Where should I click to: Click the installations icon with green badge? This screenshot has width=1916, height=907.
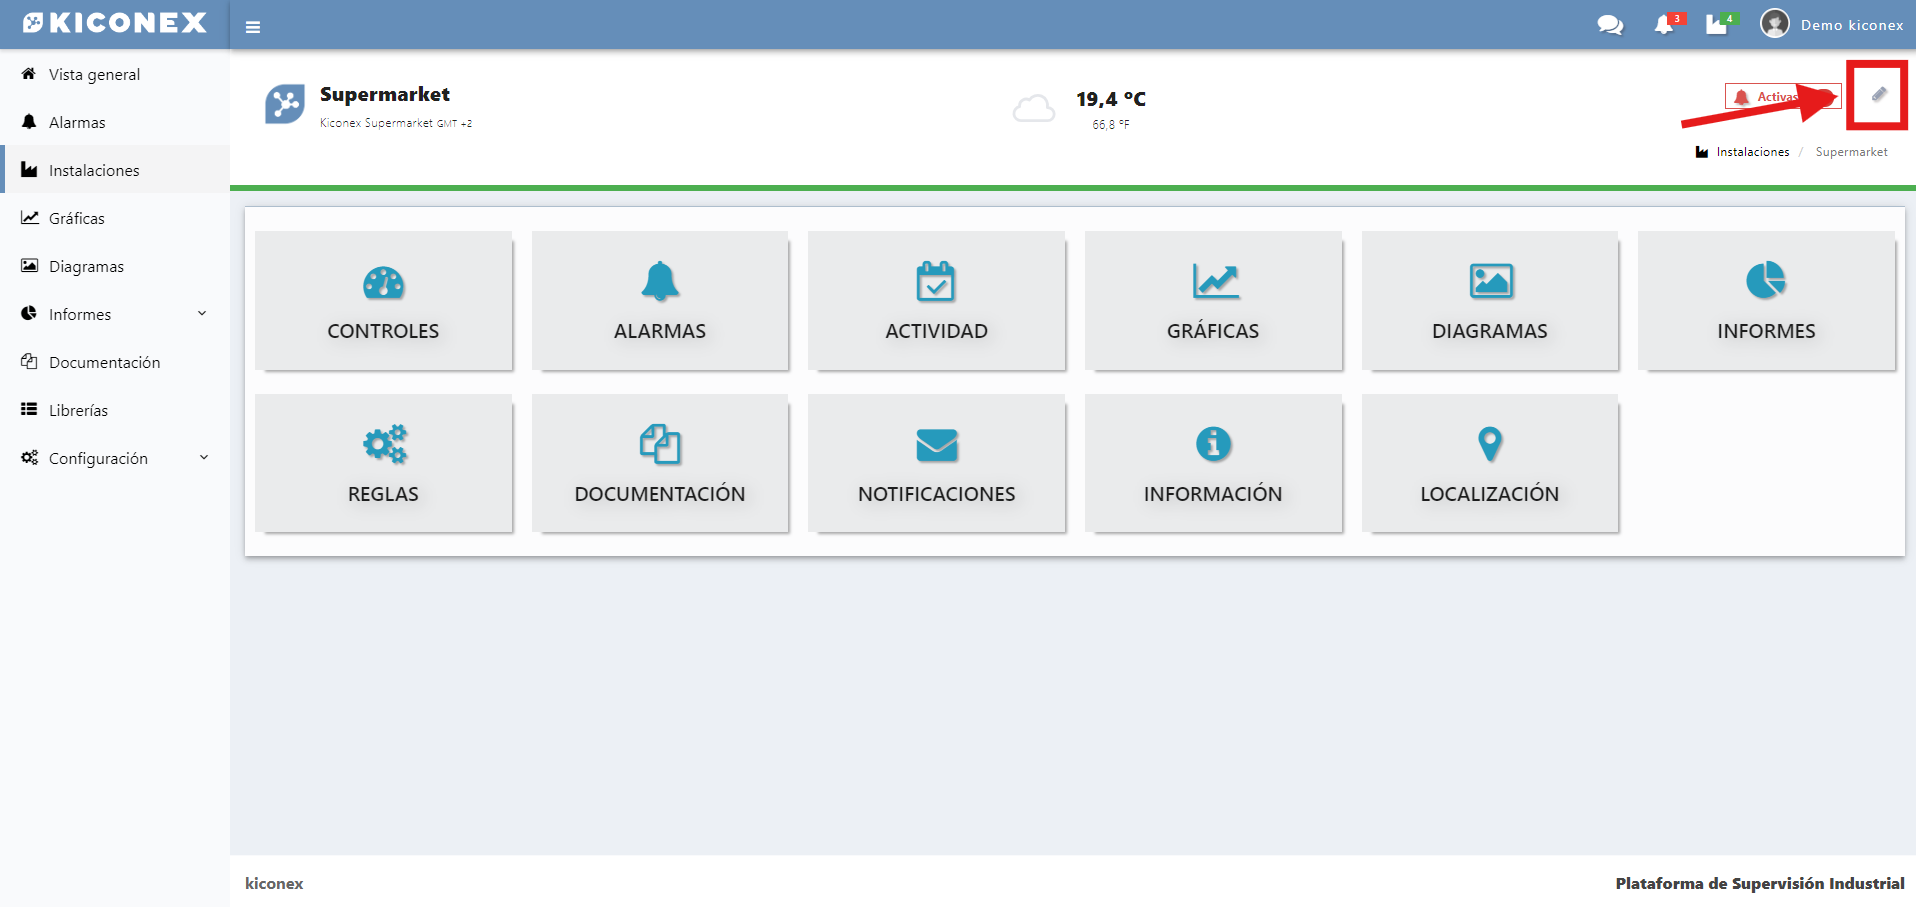pos(1718,25)
